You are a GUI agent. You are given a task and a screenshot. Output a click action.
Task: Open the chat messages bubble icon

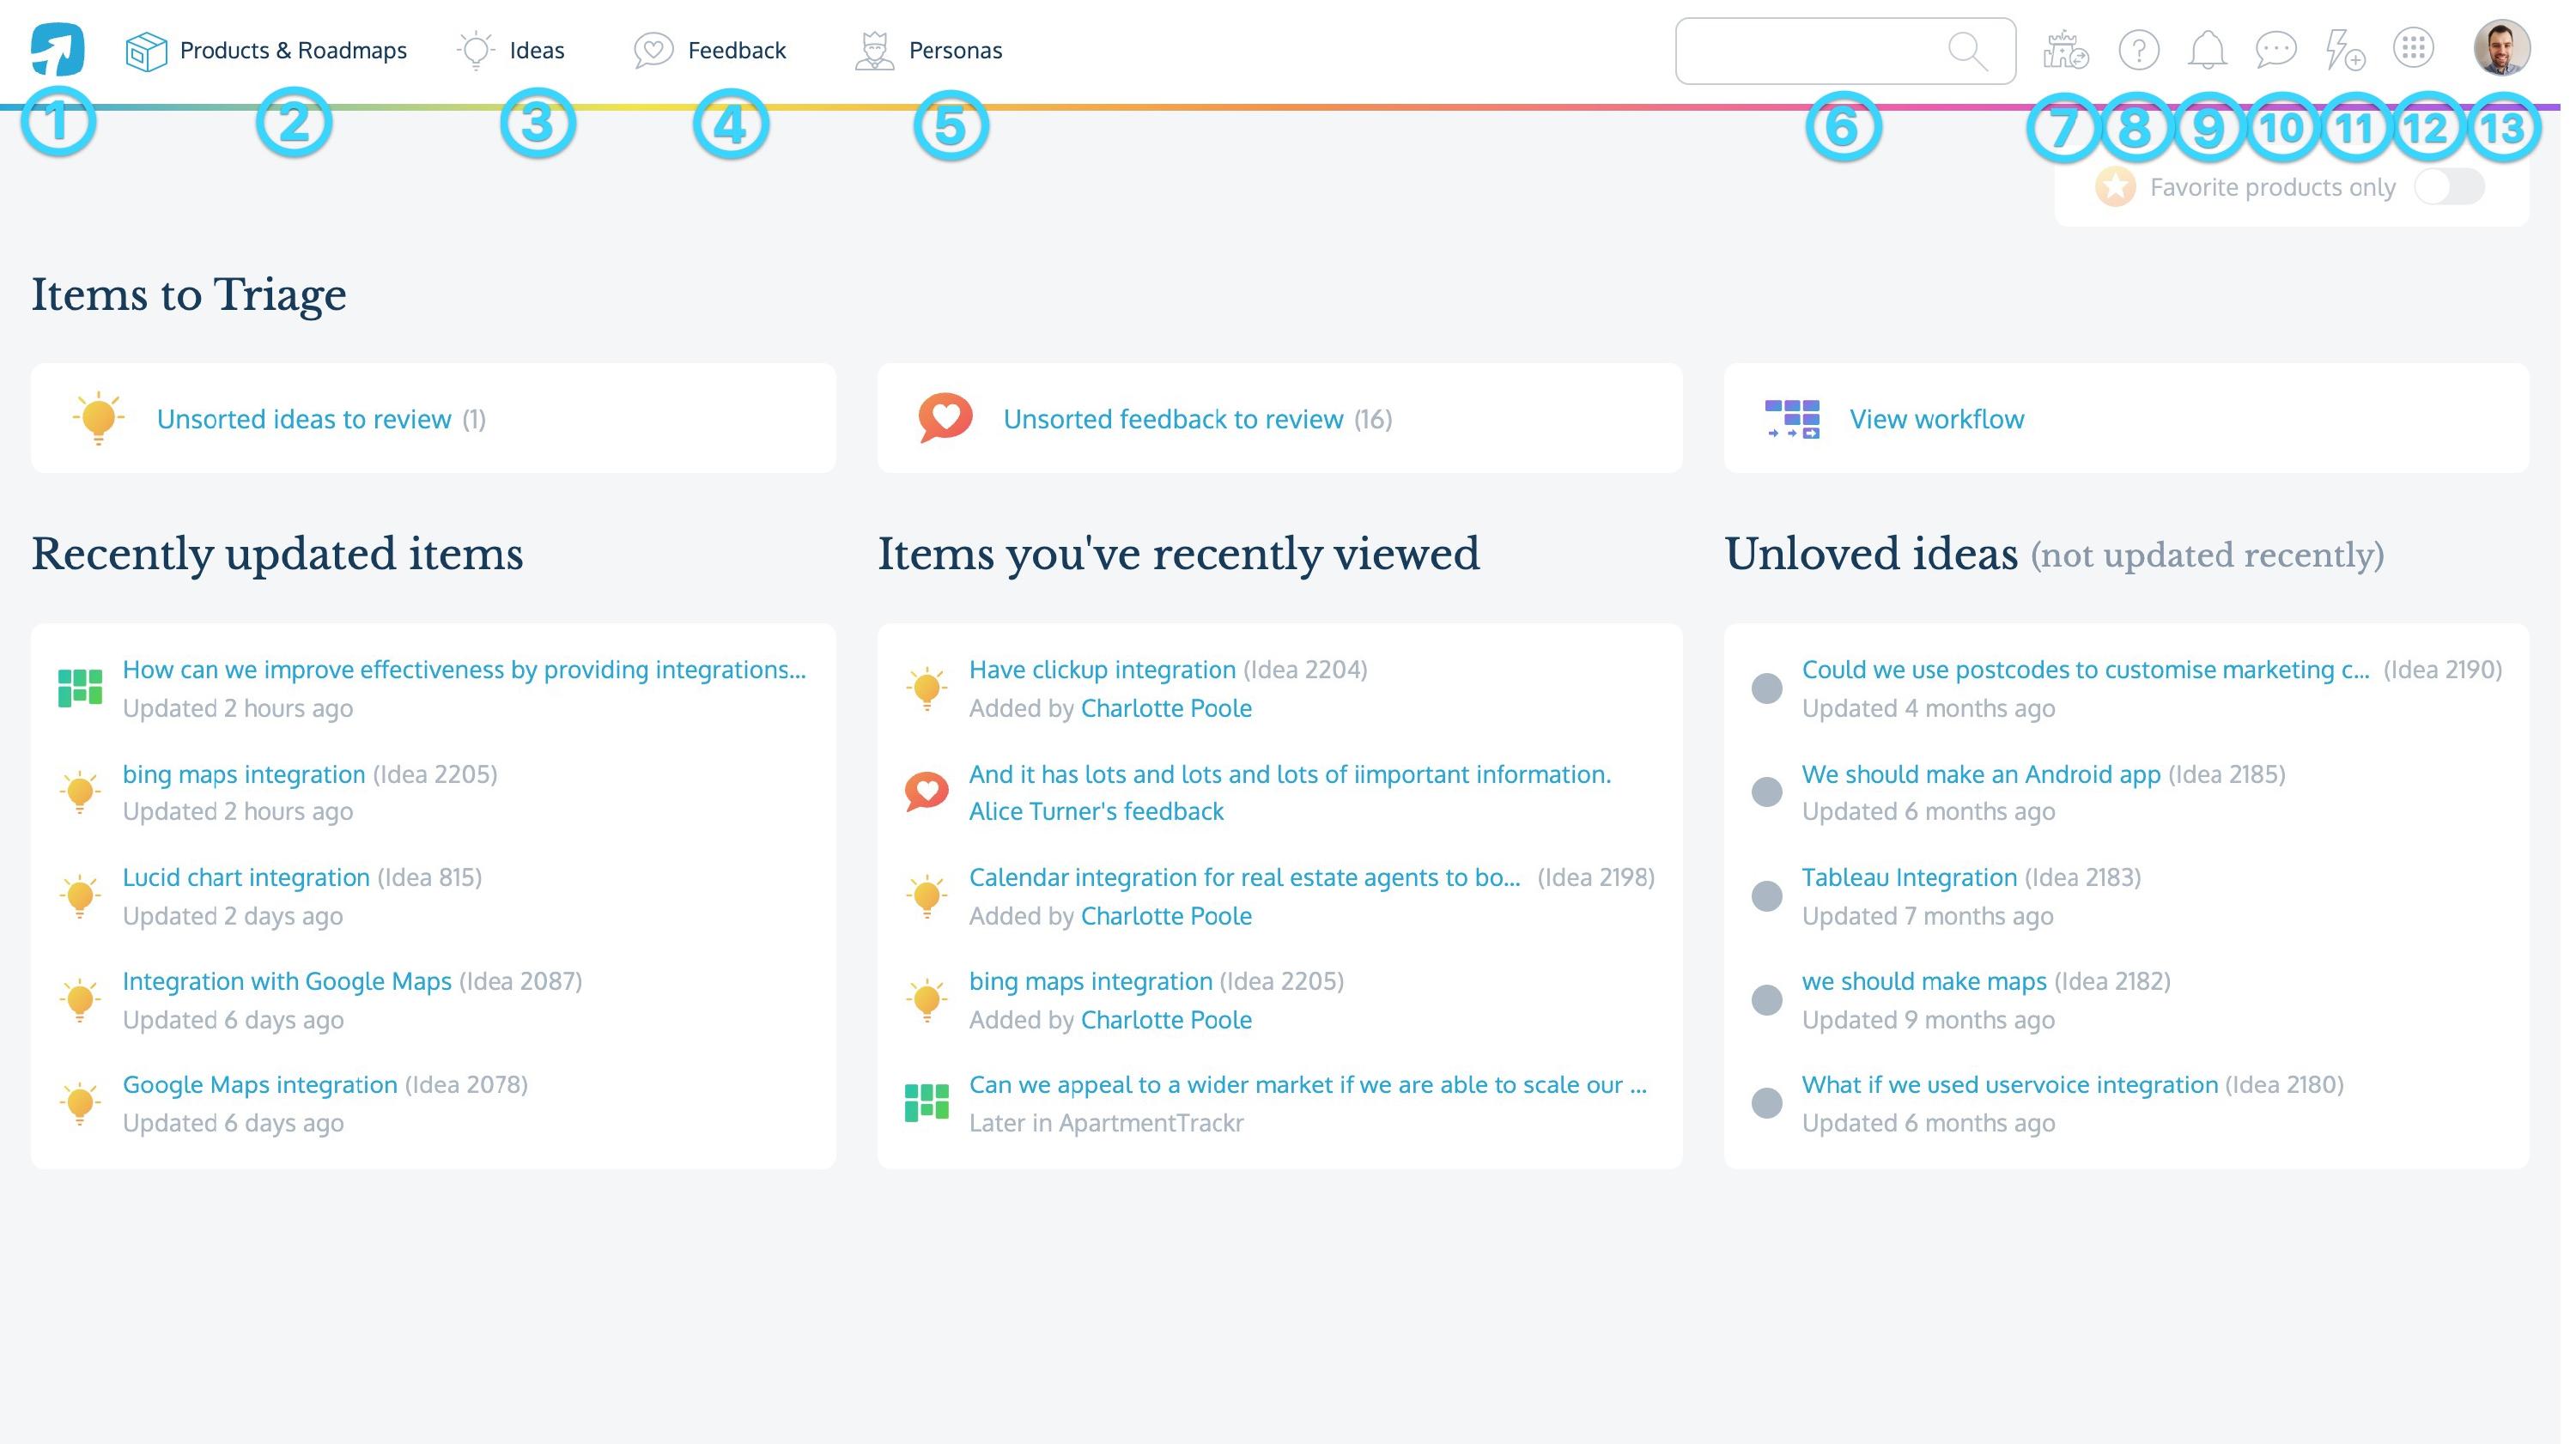coord(2278,48)
